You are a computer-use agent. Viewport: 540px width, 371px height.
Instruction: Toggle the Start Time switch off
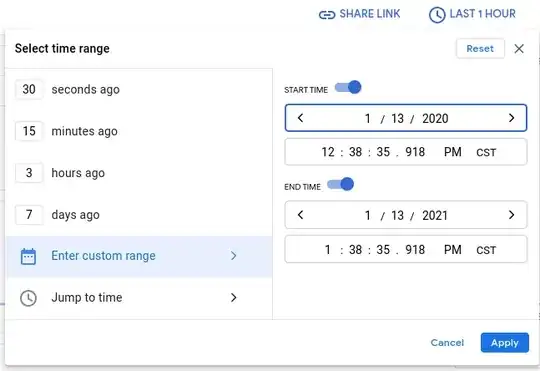pyautogui.click(x=348, y=87)
